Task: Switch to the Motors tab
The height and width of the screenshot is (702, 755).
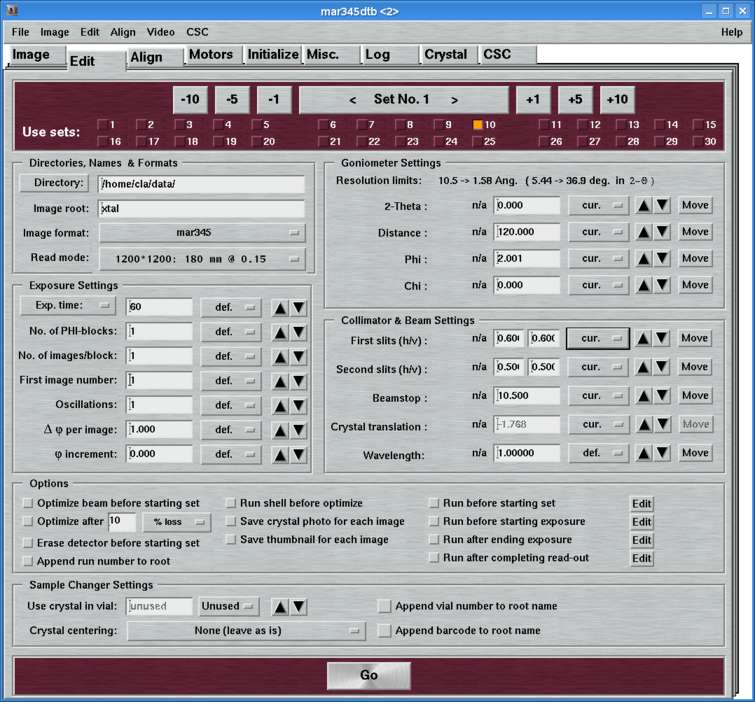Action: pyautogui.click(x=210, y=55)
